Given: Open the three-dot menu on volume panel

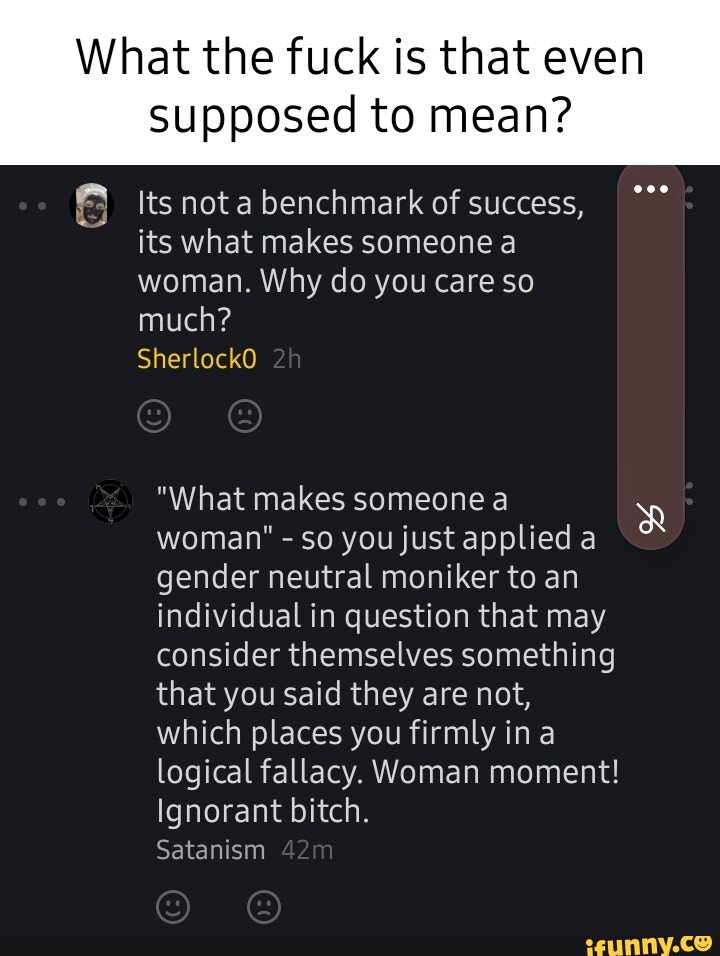Looking at the screenshot, I should [651, 190].
